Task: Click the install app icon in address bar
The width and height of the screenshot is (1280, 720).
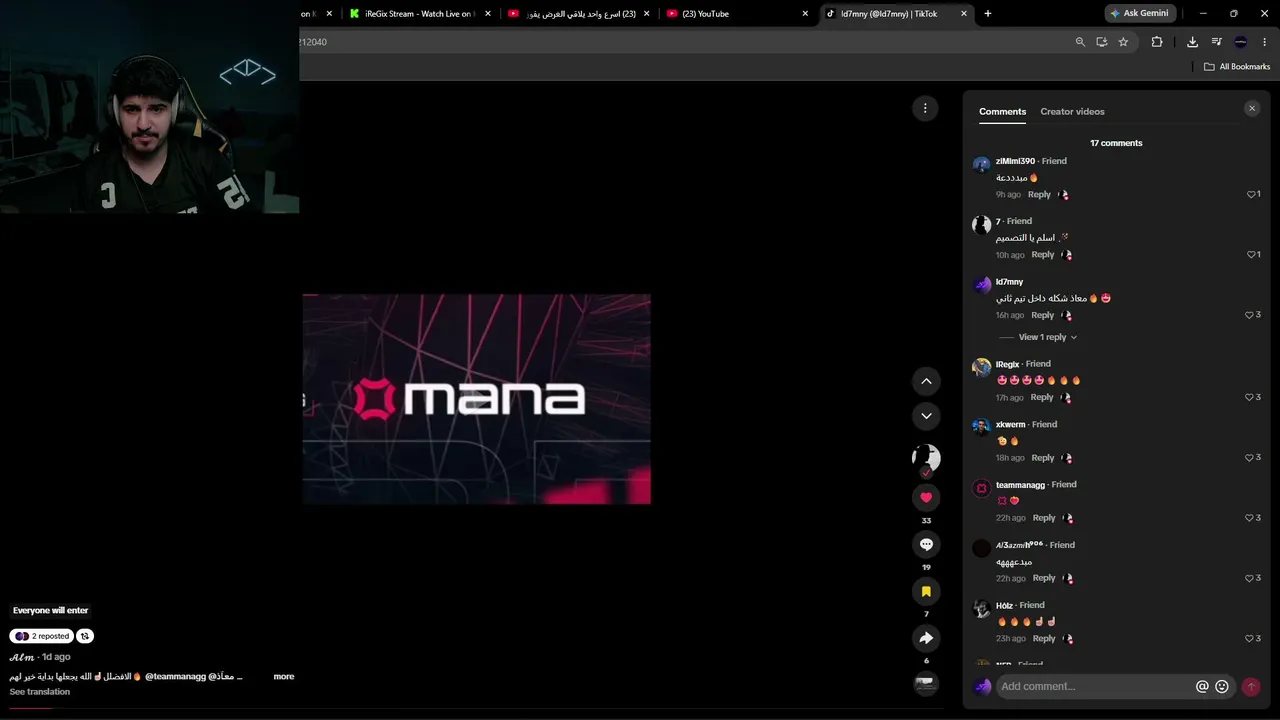Action: coord(1101,42)
